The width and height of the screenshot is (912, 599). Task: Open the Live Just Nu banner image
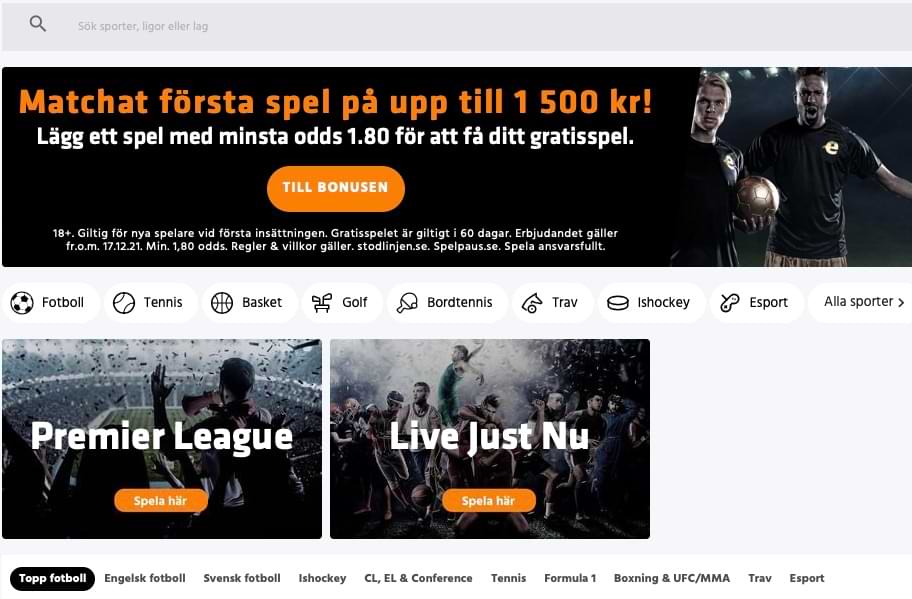pyautogui.click(x=490, y=438)
